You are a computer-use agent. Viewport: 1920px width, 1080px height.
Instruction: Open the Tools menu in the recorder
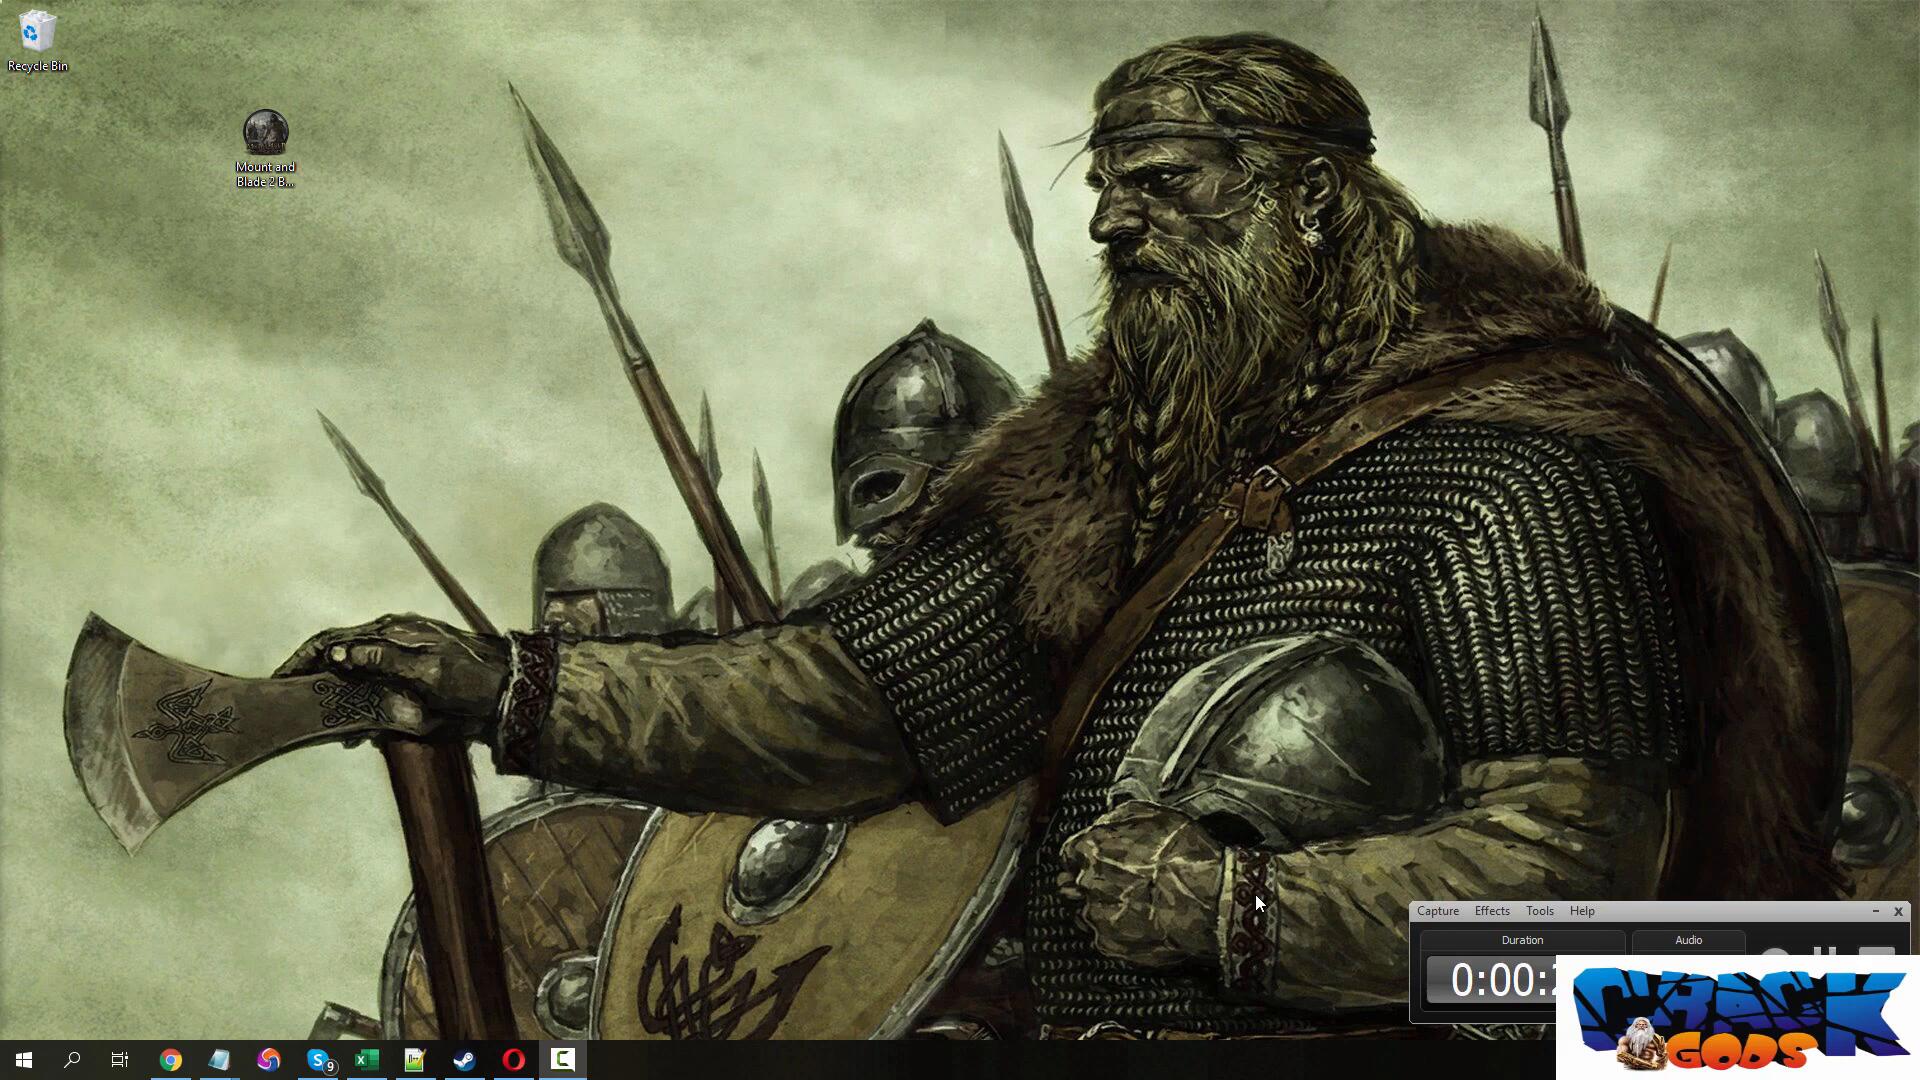point(1539,911)
